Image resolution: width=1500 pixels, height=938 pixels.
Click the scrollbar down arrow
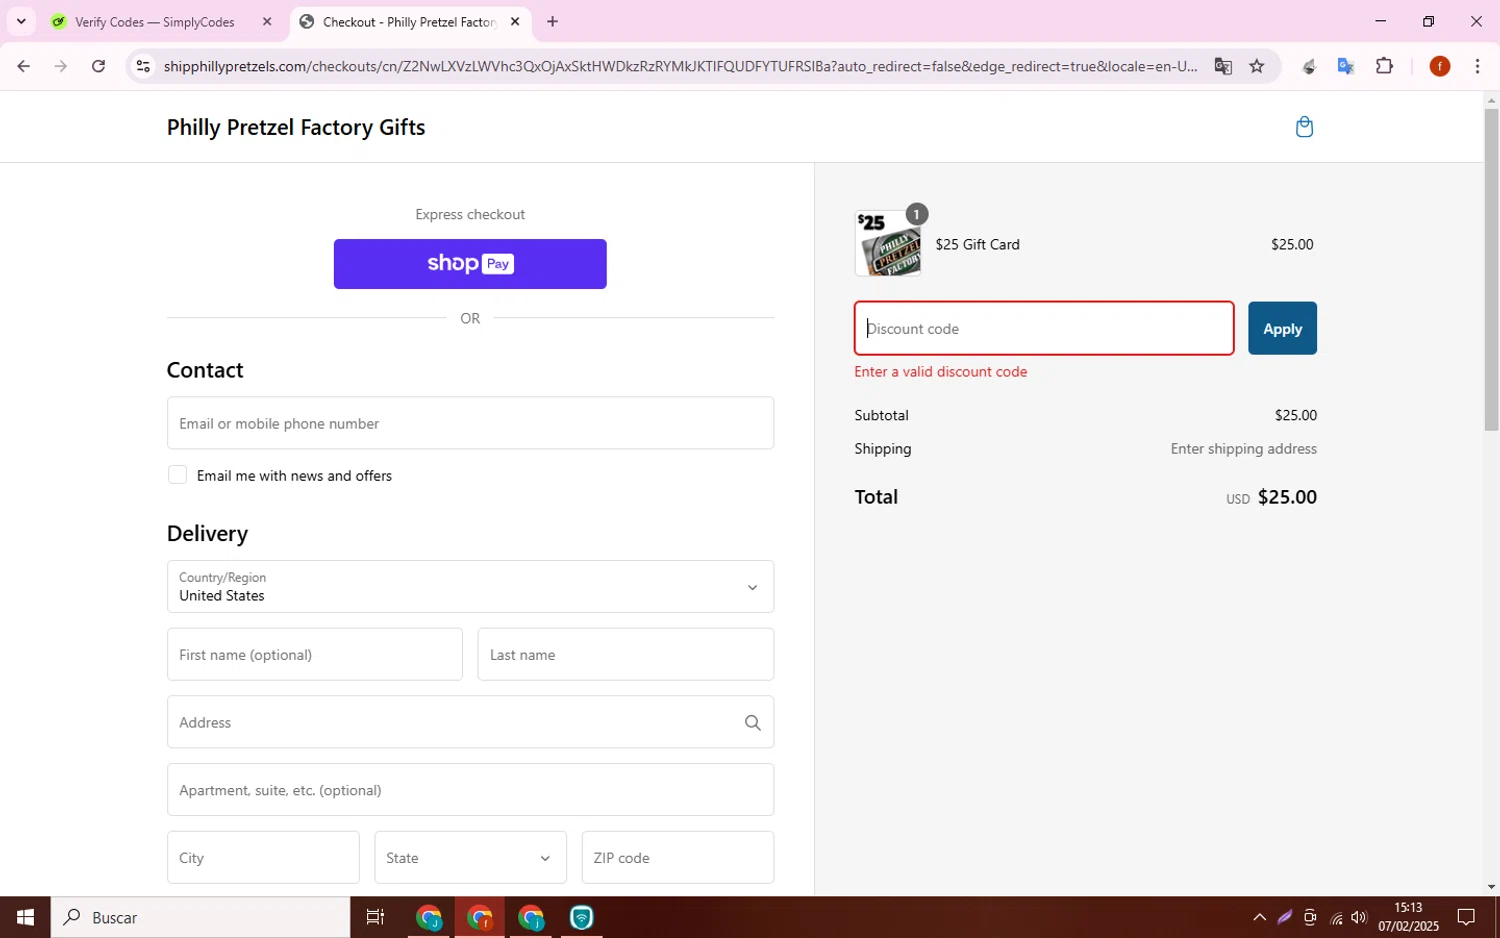tap(1491, 887)
